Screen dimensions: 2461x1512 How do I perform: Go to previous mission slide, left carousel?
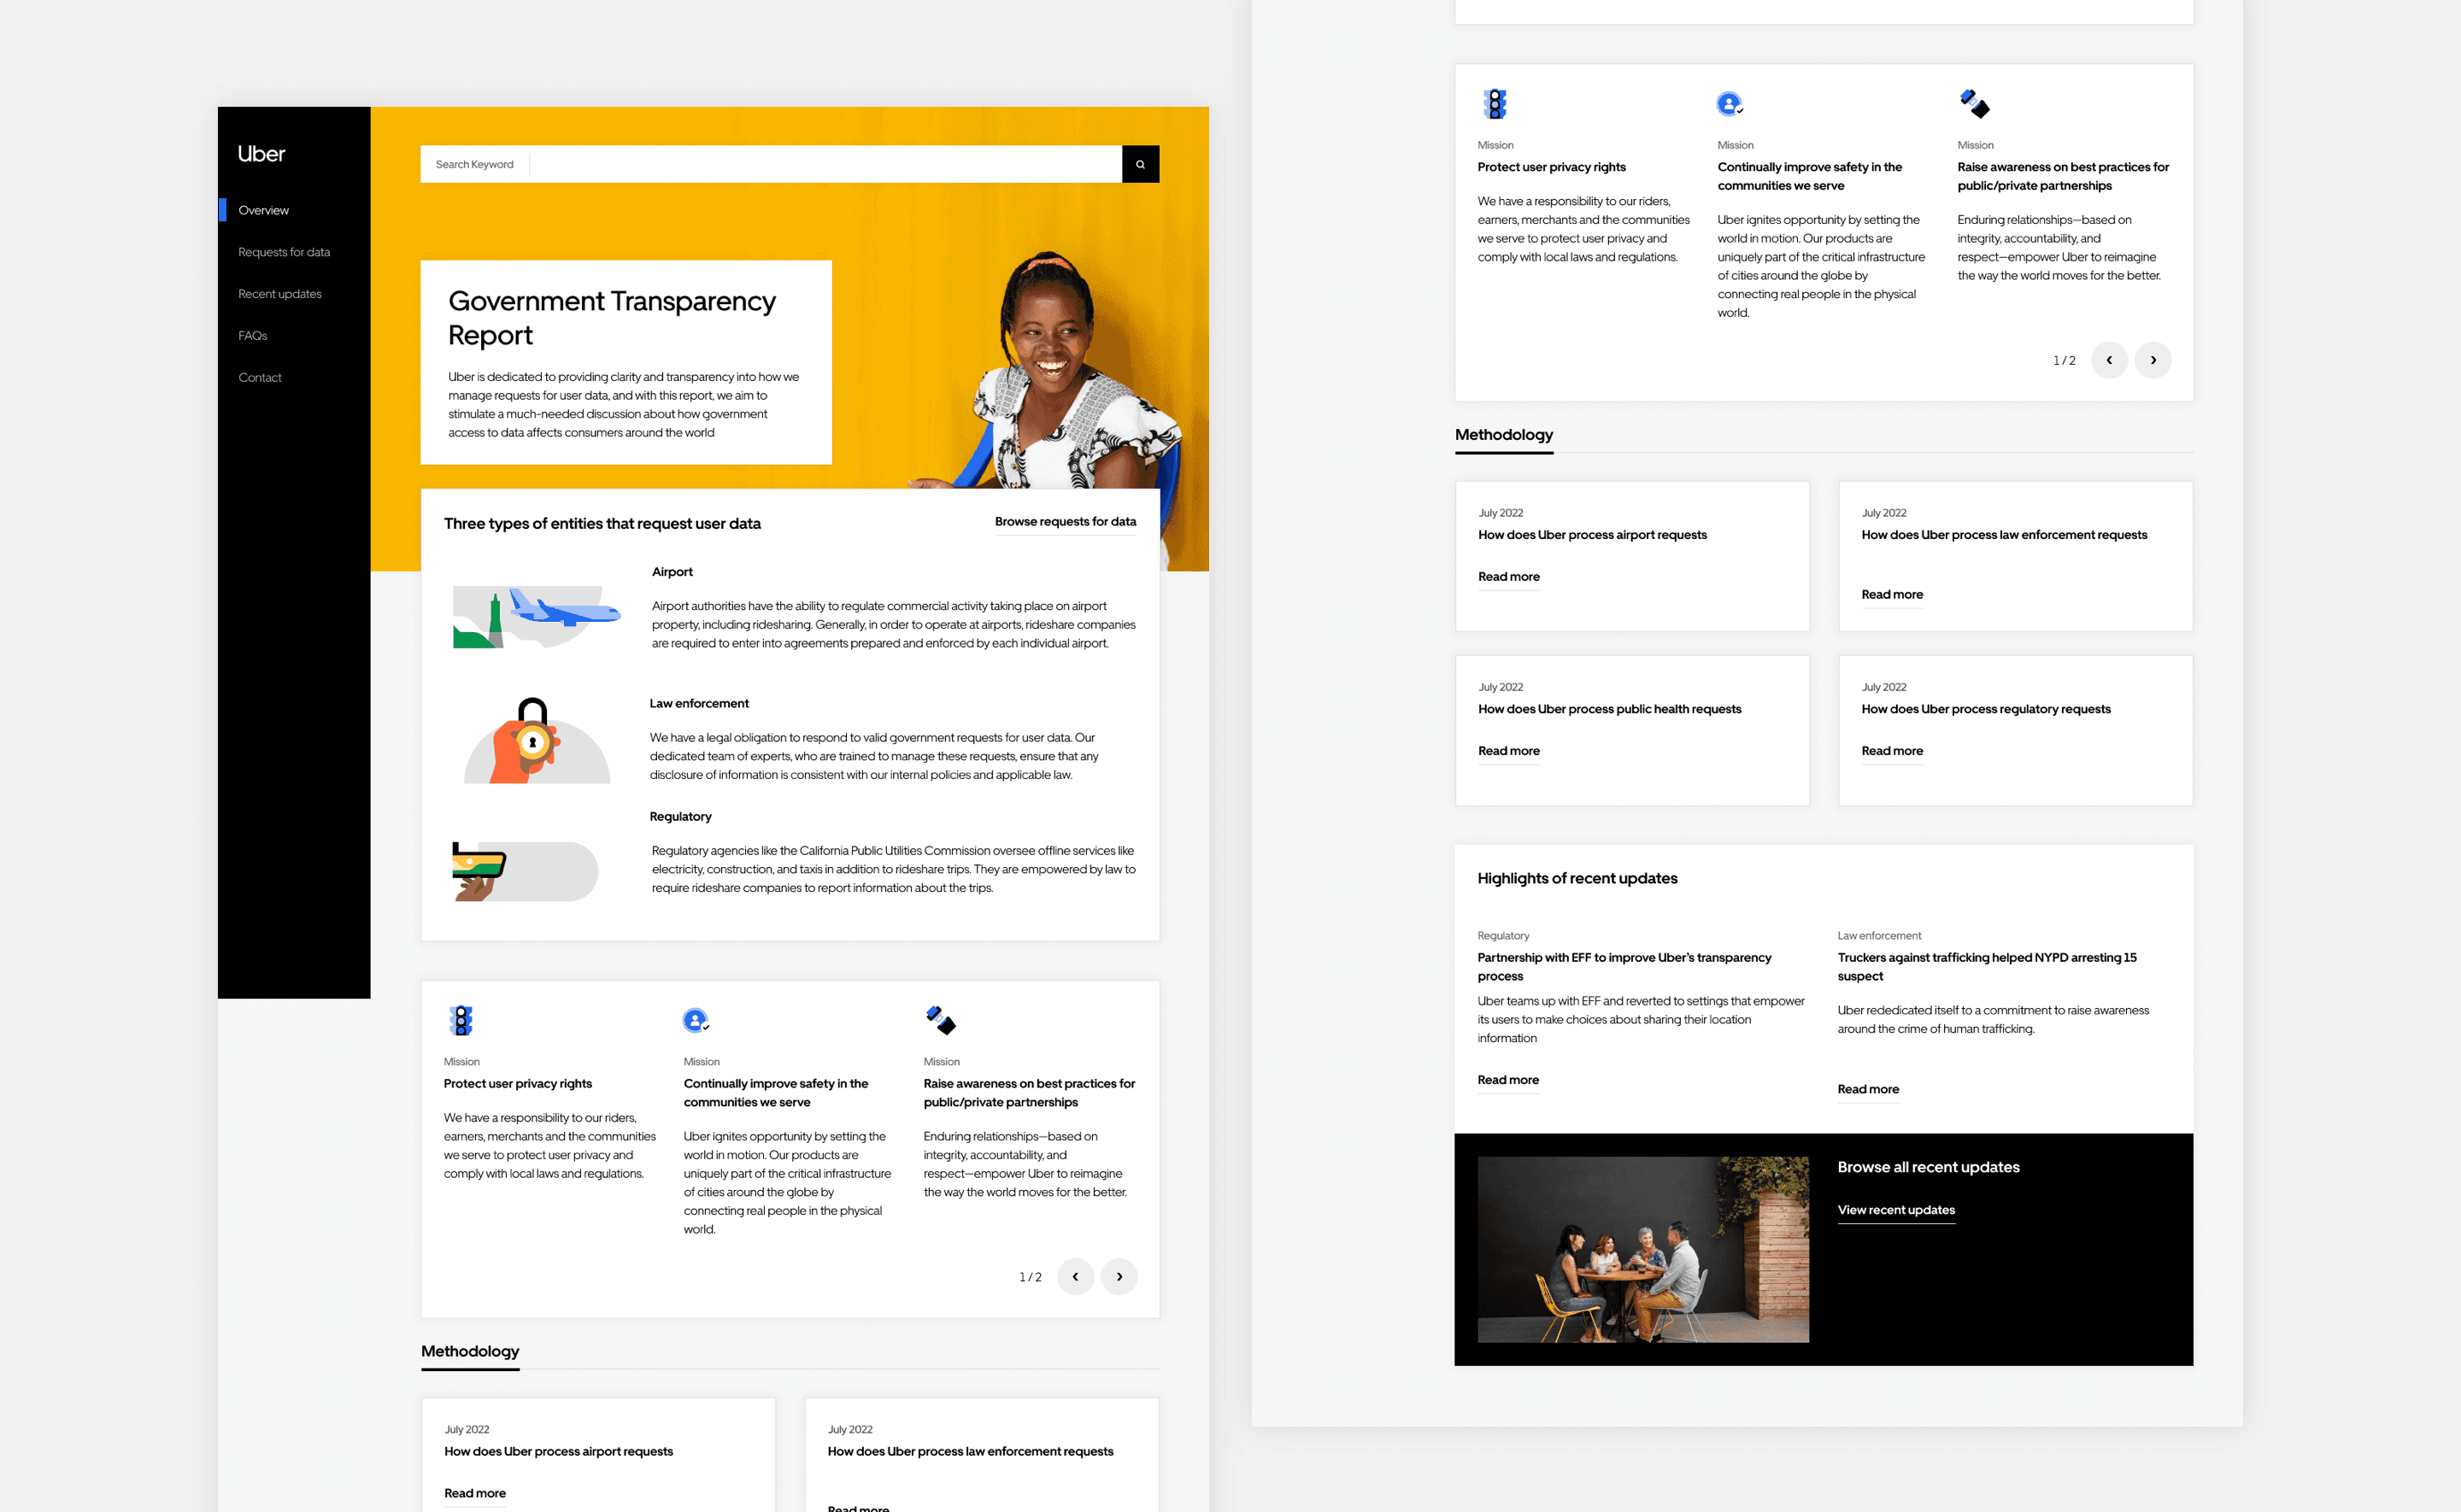pyautogui.click(x=1075, y=1276)
